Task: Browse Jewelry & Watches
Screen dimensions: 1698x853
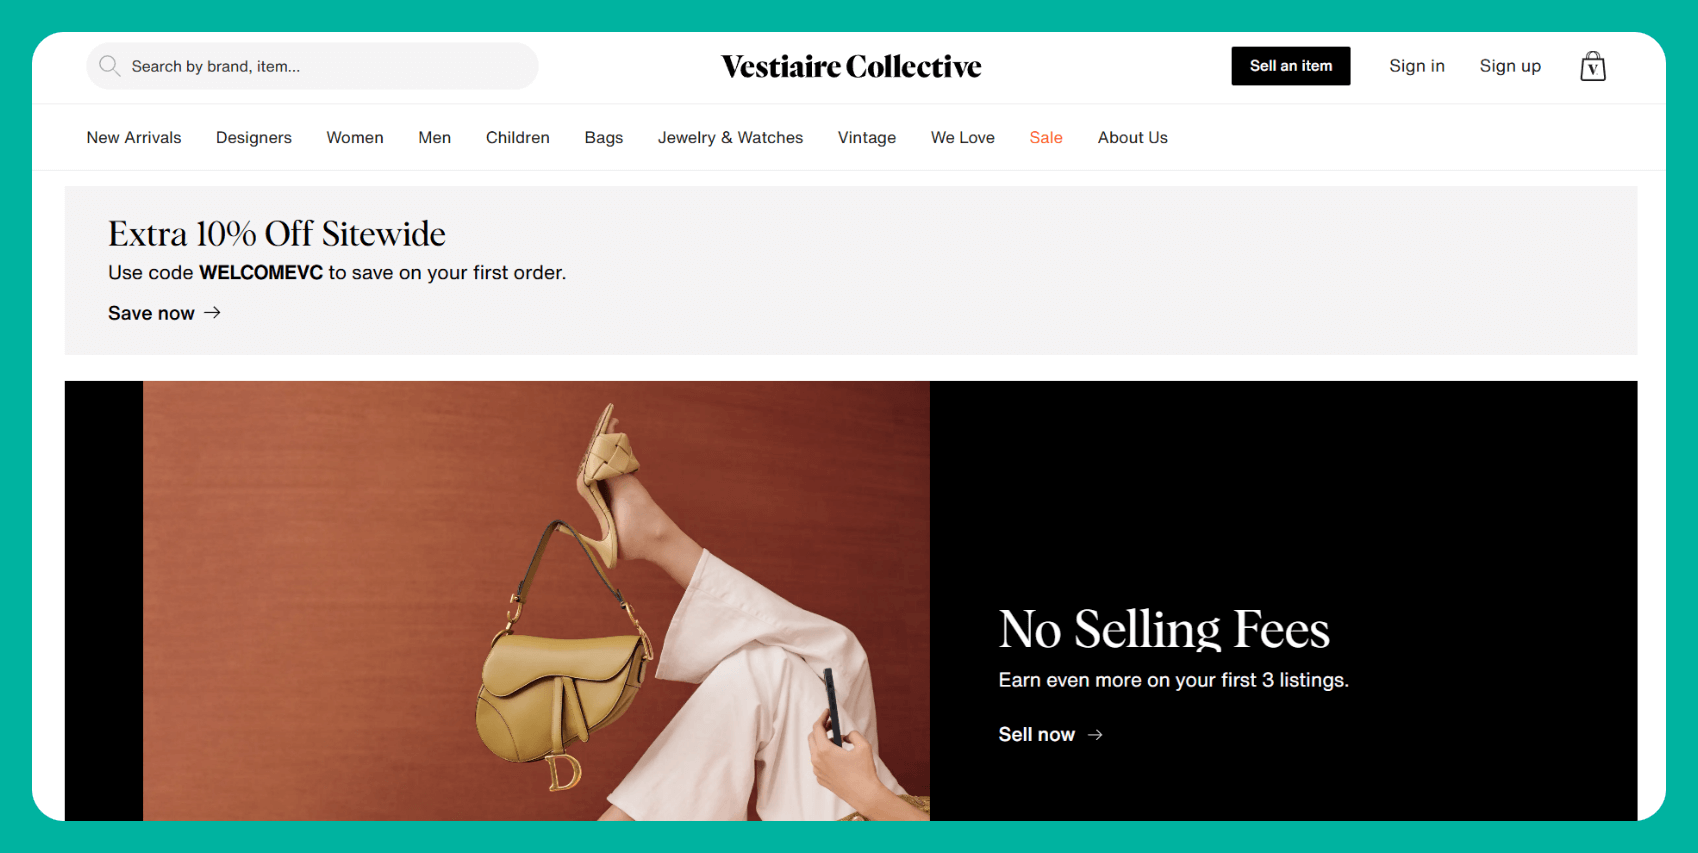Action: [730, 137]
